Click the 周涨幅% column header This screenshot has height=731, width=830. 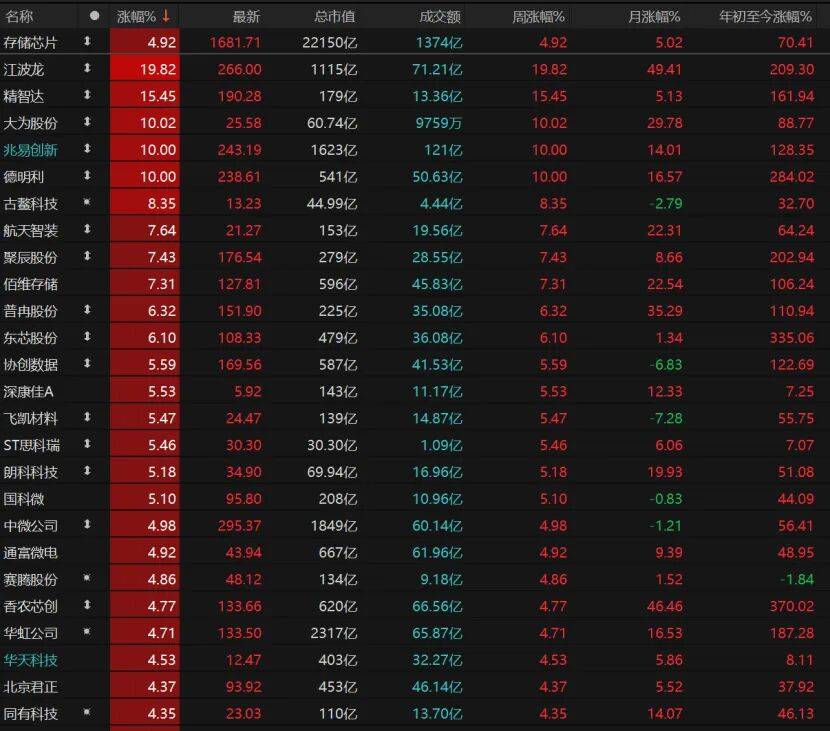tap(539, 16)
